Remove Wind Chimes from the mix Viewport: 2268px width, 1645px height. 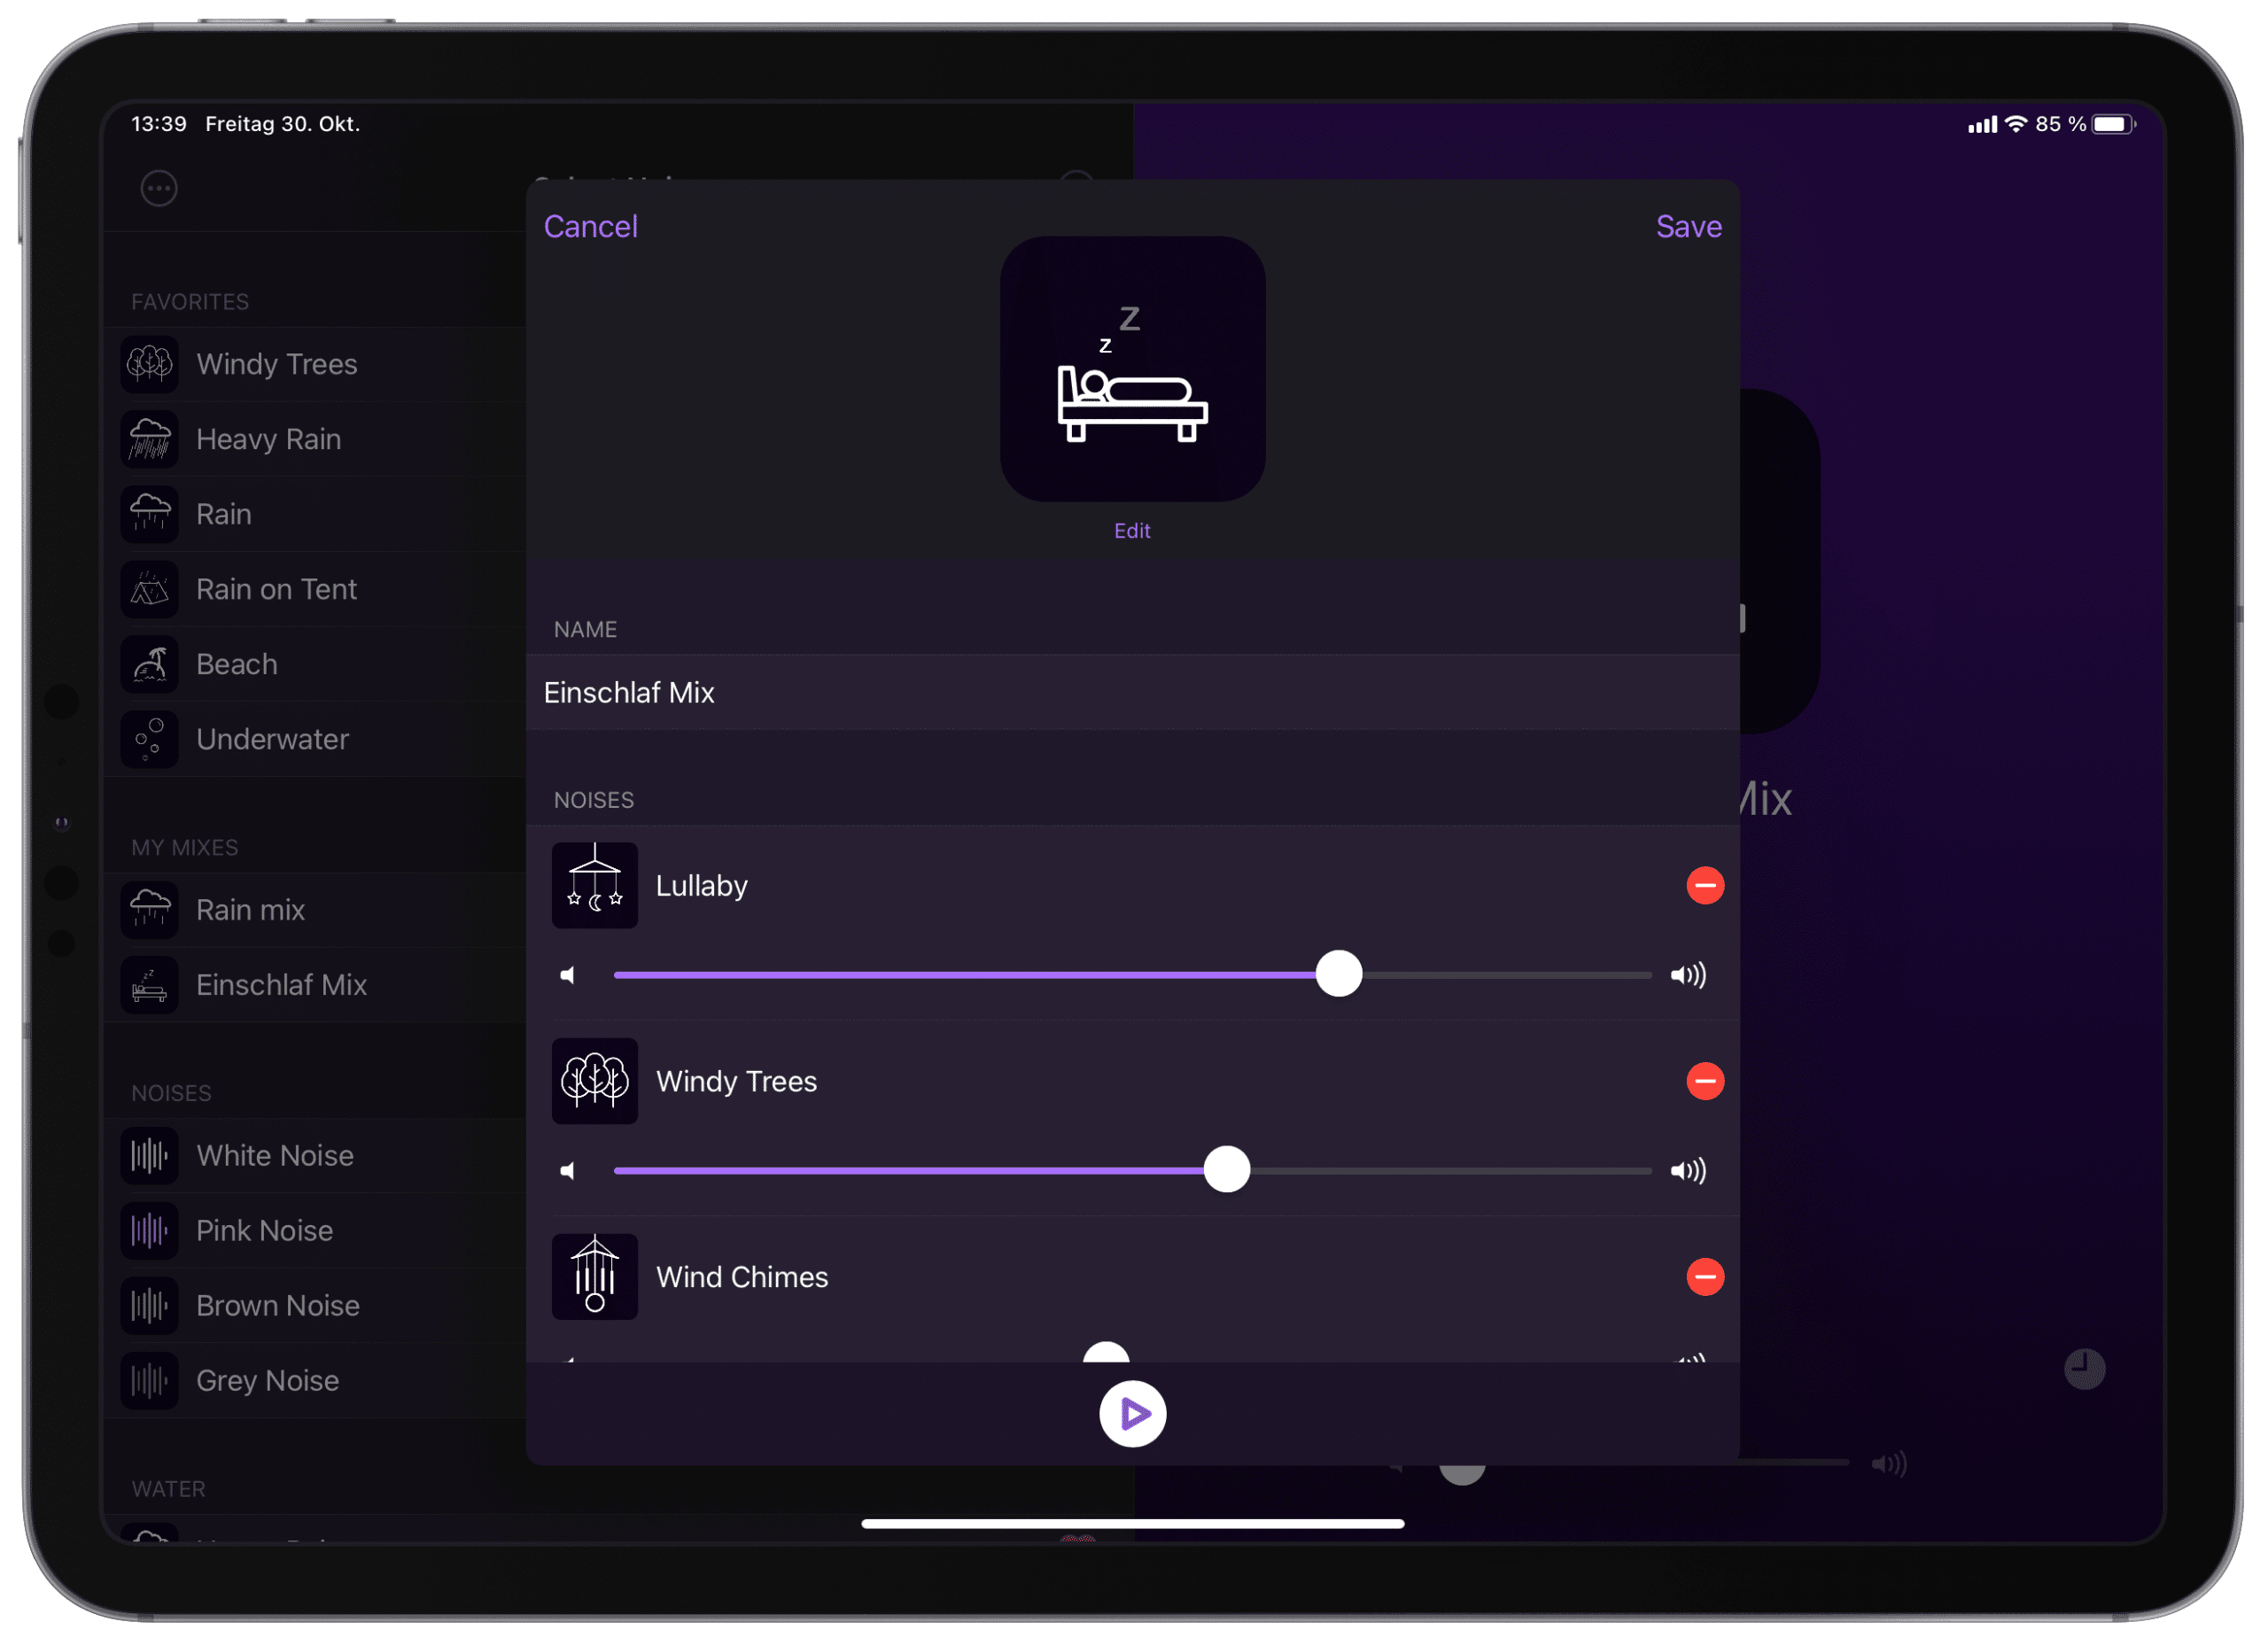pyautogui.click(x=1705, y=1273)
